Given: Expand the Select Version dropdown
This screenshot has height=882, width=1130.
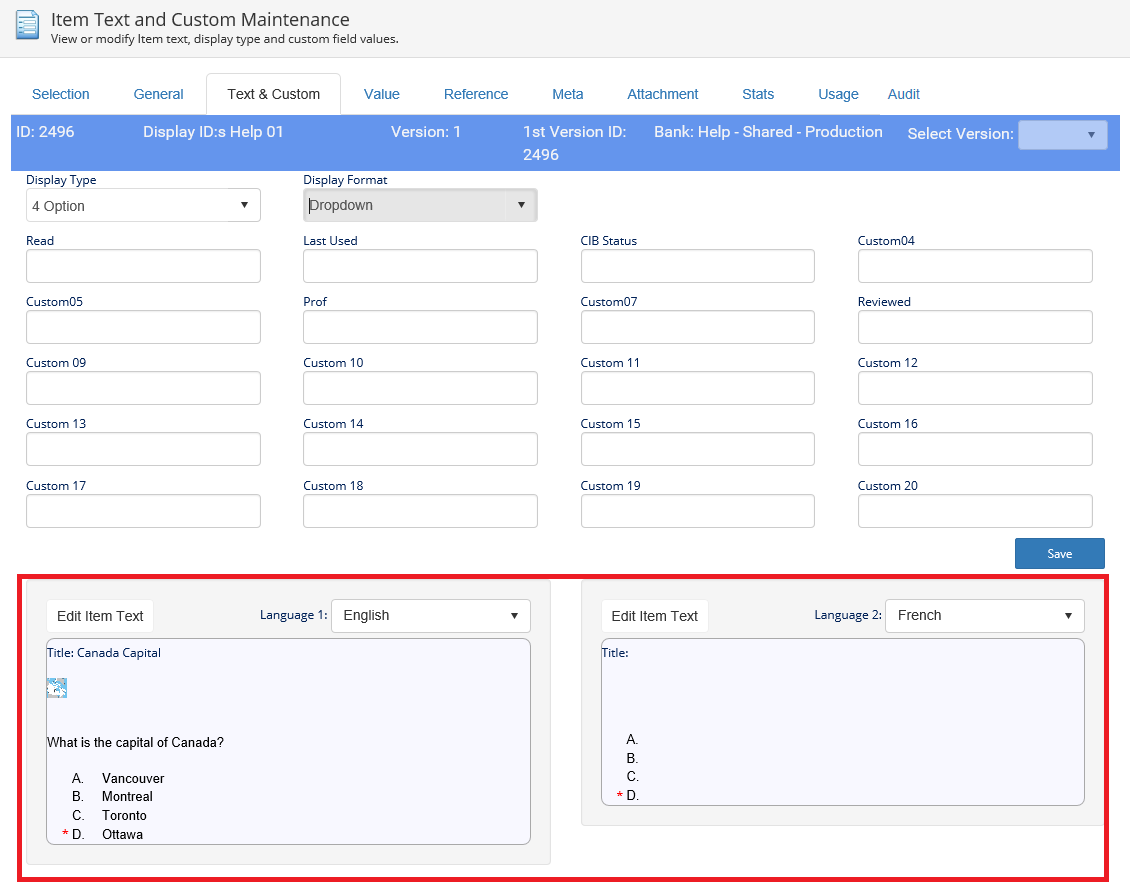Looking at the screenshot, I should click(x=1062, y=135).
